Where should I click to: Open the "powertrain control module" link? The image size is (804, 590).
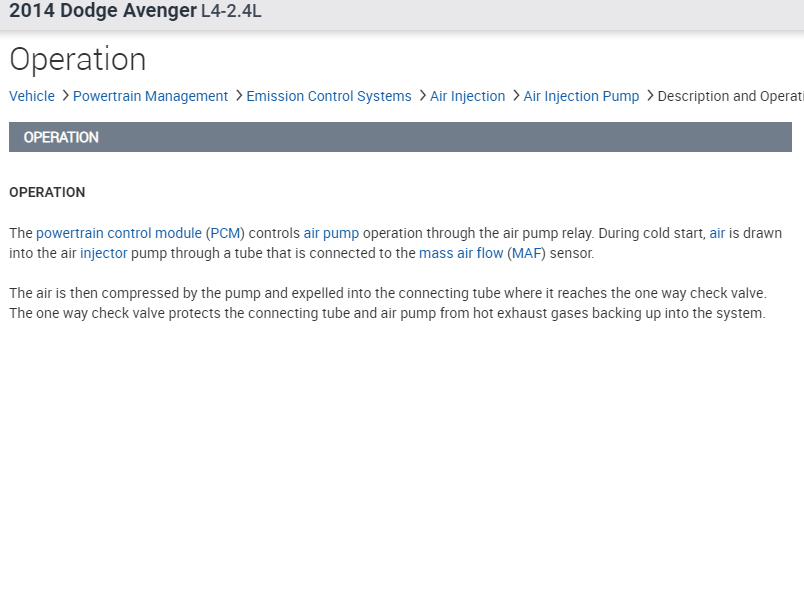pos(119,233)
